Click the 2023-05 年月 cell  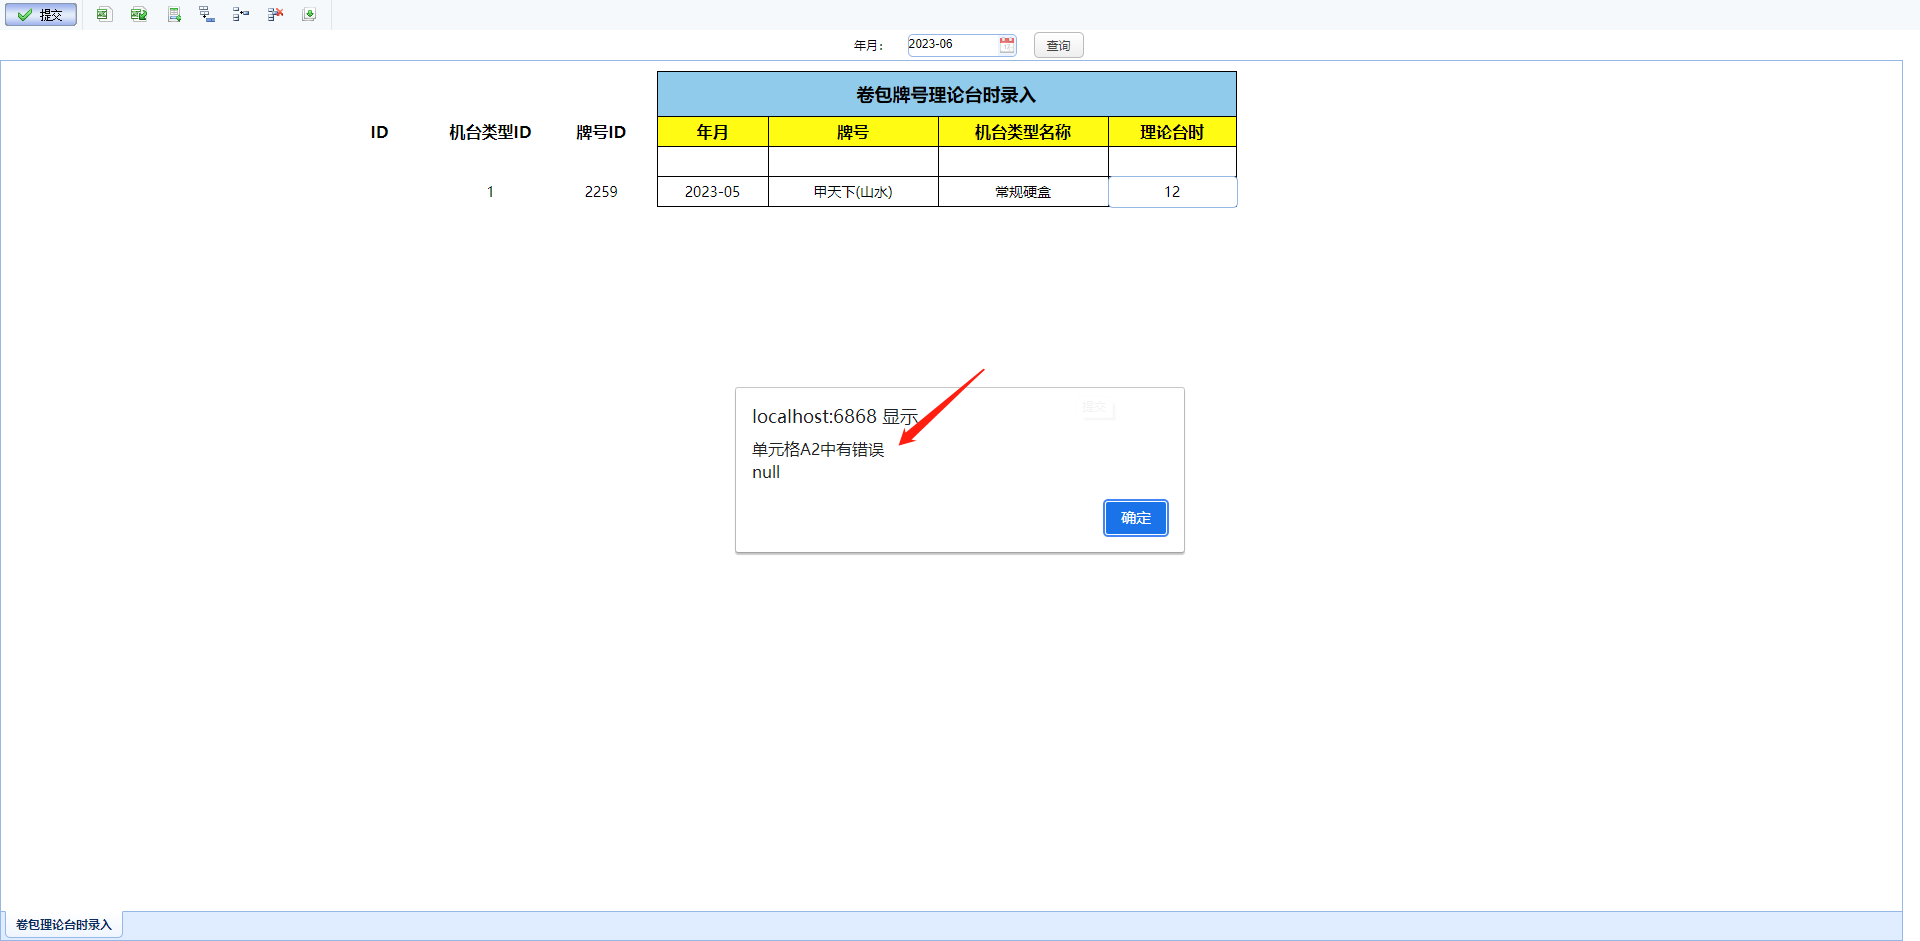coord(712,192)
